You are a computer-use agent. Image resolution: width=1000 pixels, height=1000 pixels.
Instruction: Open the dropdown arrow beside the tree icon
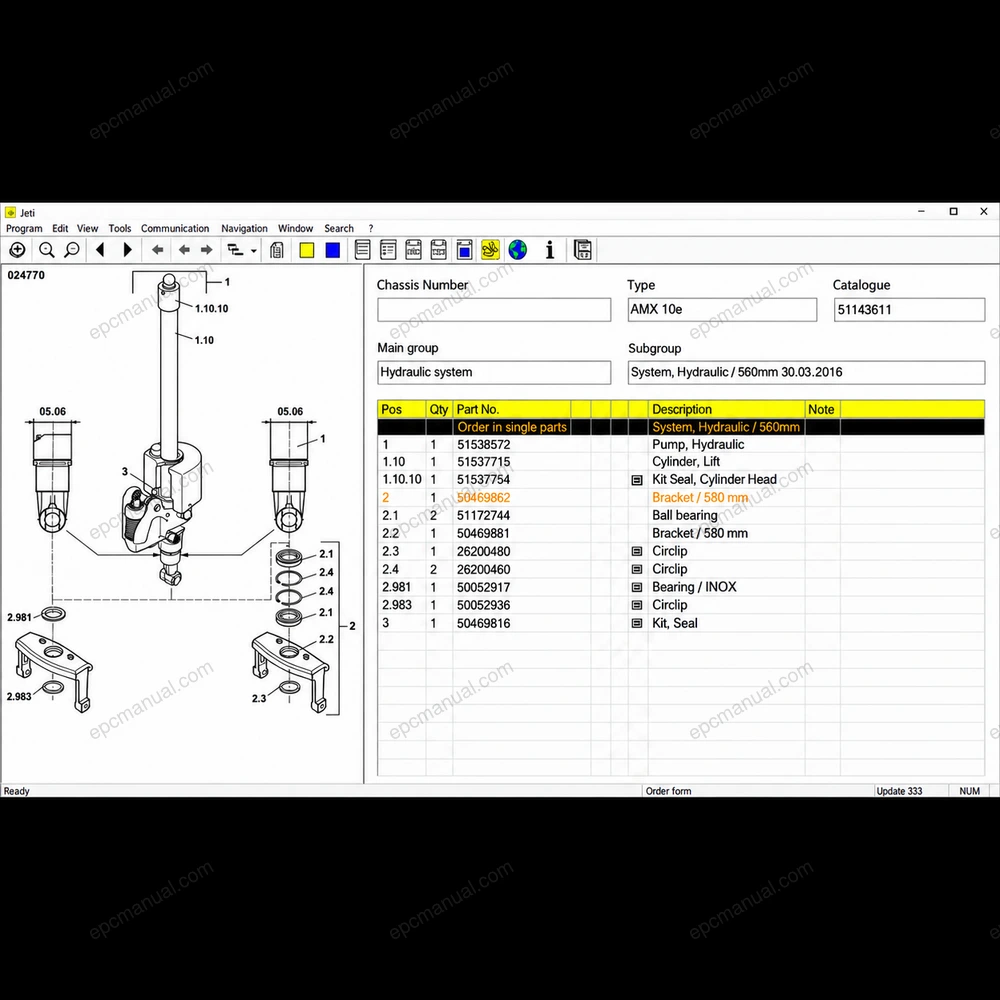pos(254,251)
